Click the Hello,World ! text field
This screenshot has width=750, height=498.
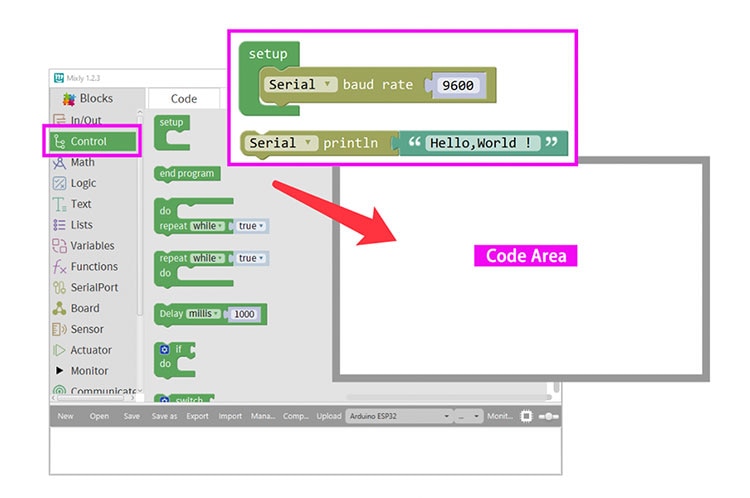[x=482, y=143]
